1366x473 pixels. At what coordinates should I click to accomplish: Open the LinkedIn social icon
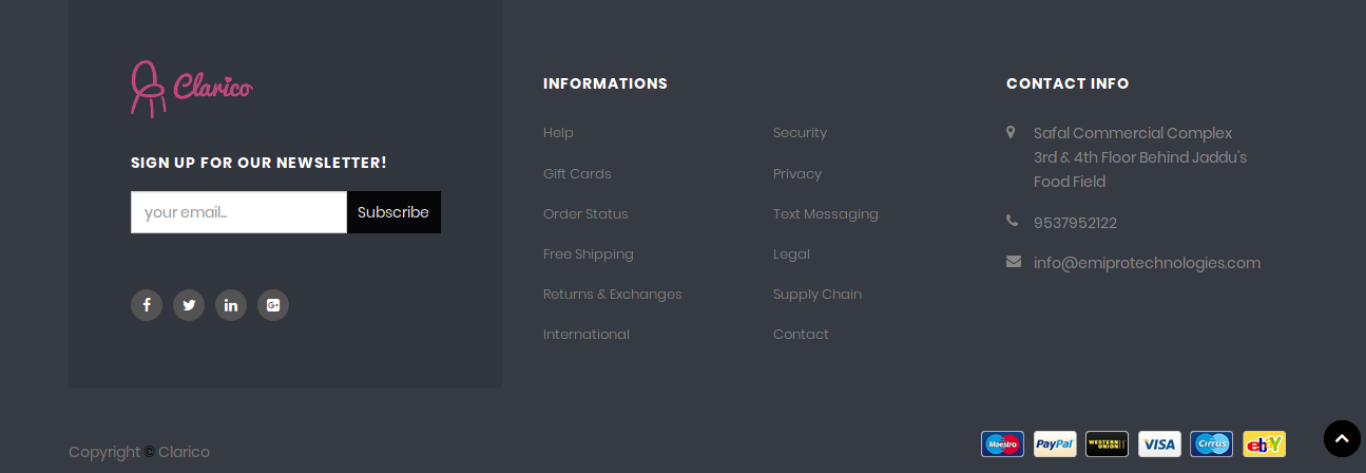point(231,305)
